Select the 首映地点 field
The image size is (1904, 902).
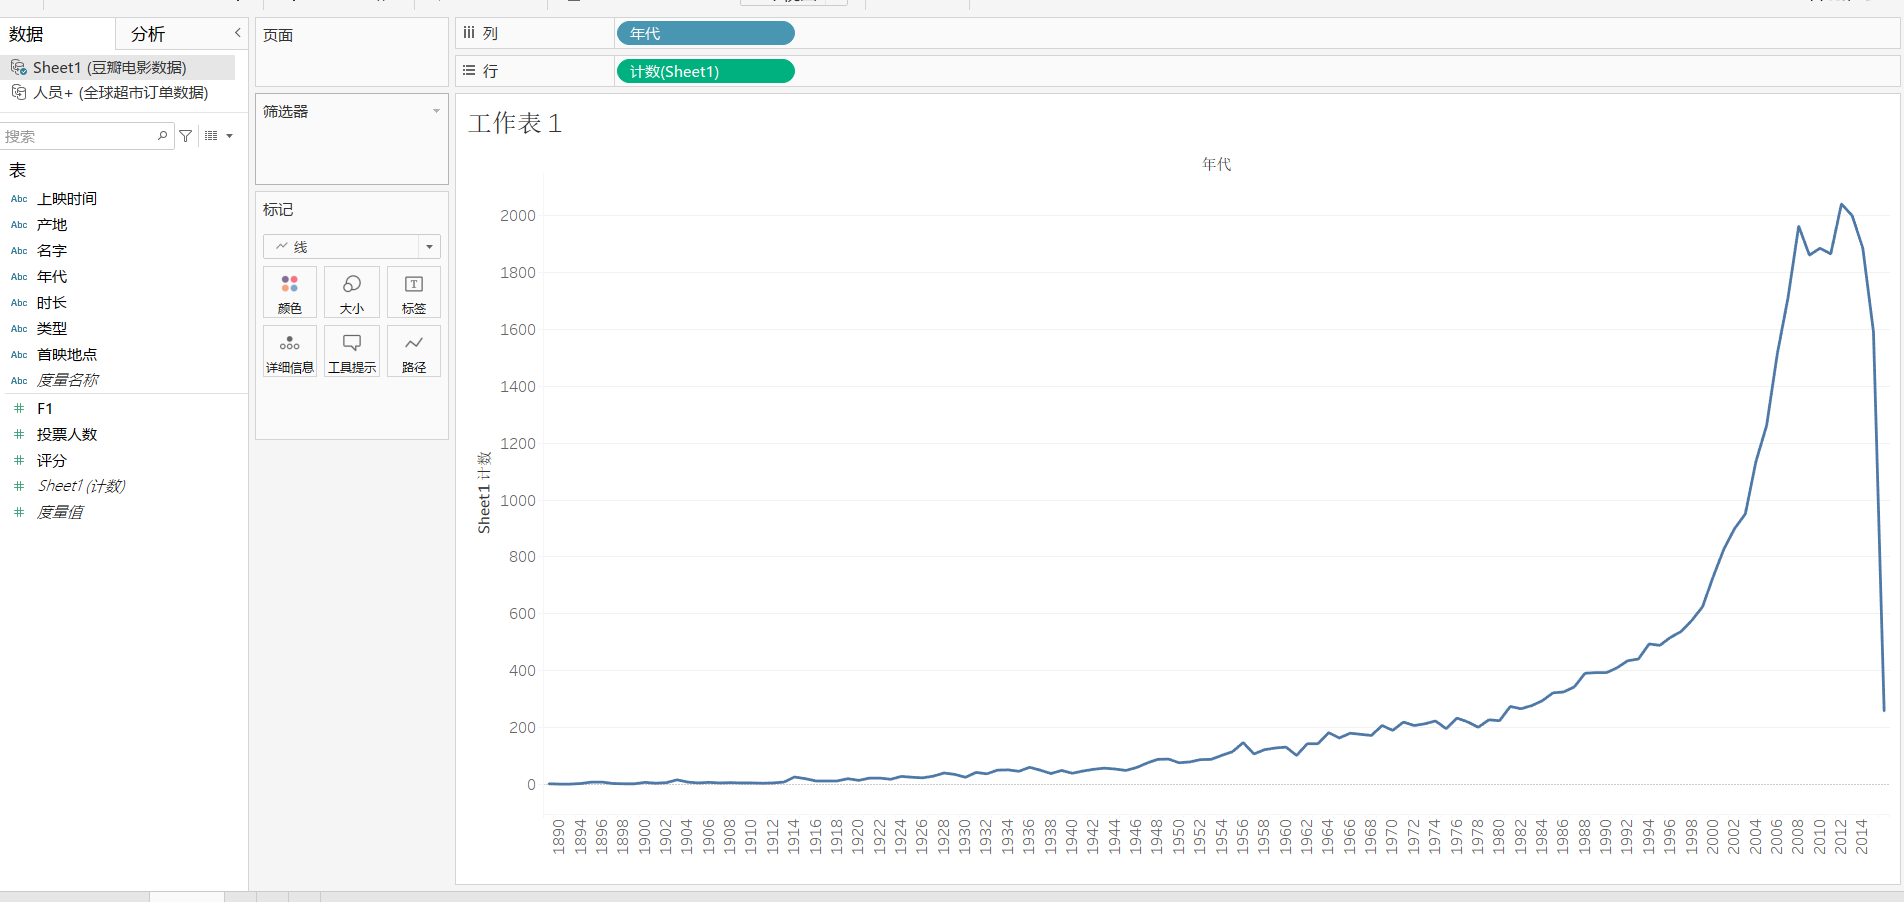[67, 355]
